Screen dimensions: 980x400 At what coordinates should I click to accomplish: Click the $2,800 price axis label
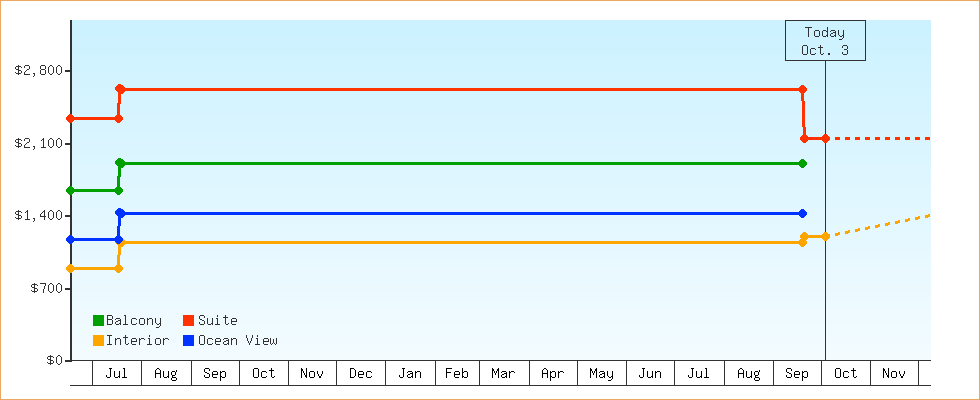pyautogui.click(x=38, y=70)
